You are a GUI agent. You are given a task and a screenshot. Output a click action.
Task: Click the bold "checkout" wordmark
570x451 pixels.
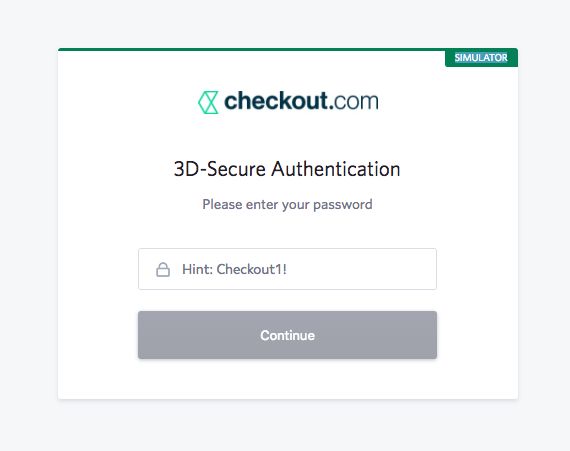point(276,101)
